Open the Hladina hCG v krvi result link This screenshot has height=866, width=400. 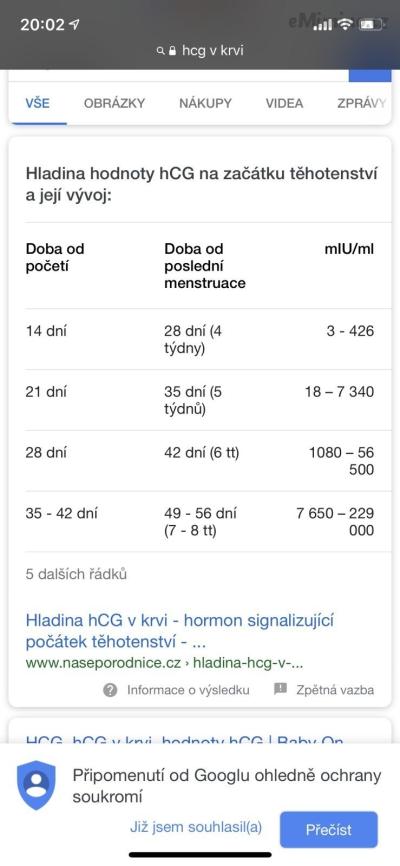180,631
